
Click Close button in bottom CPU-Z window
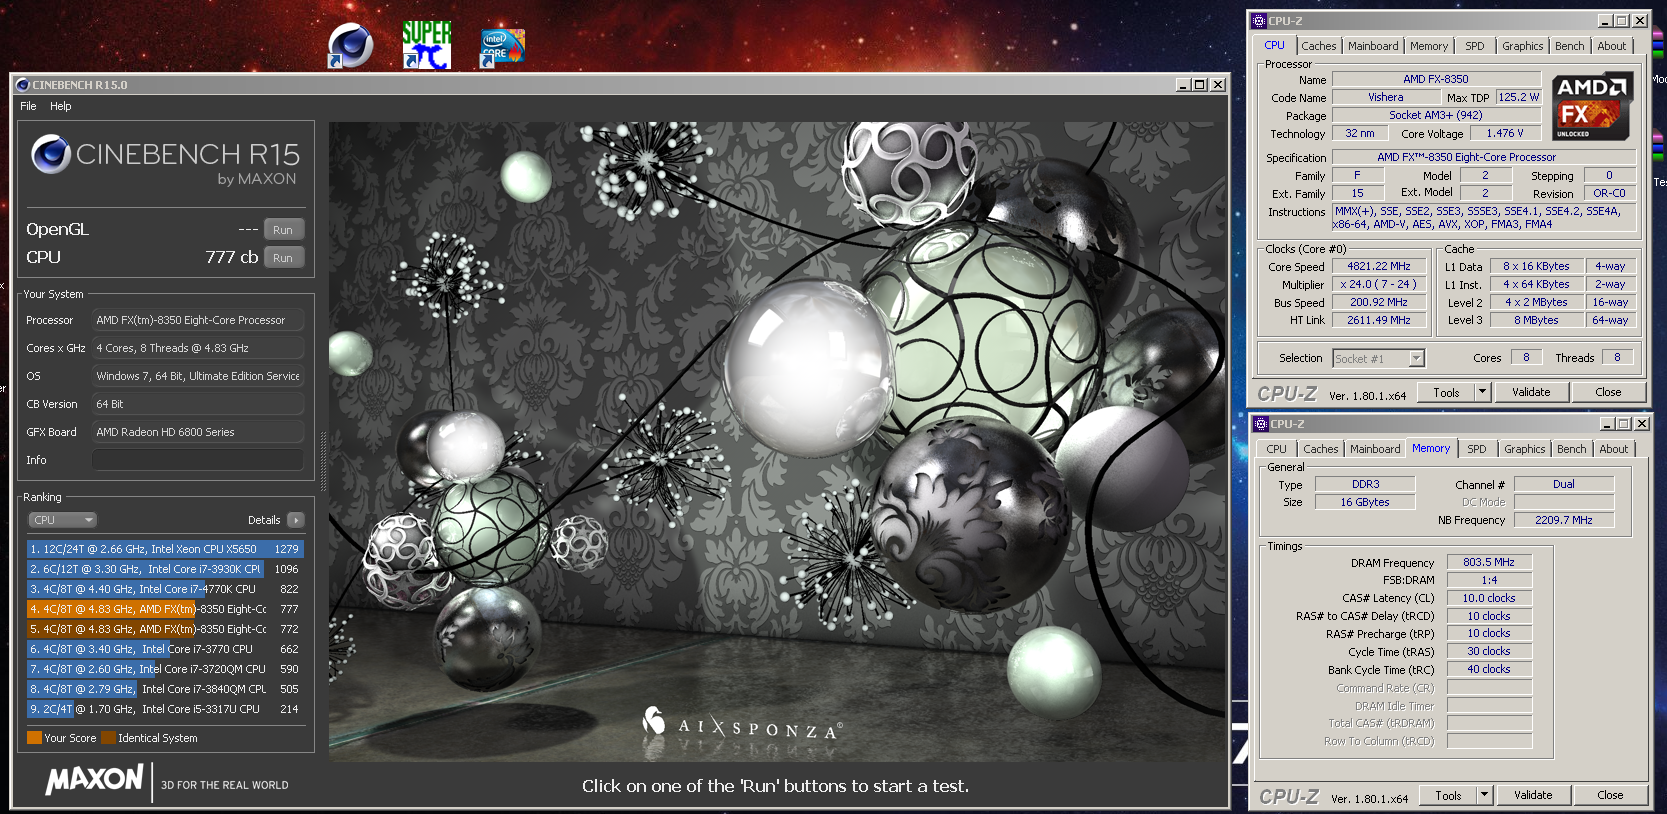coord(1610,795)
